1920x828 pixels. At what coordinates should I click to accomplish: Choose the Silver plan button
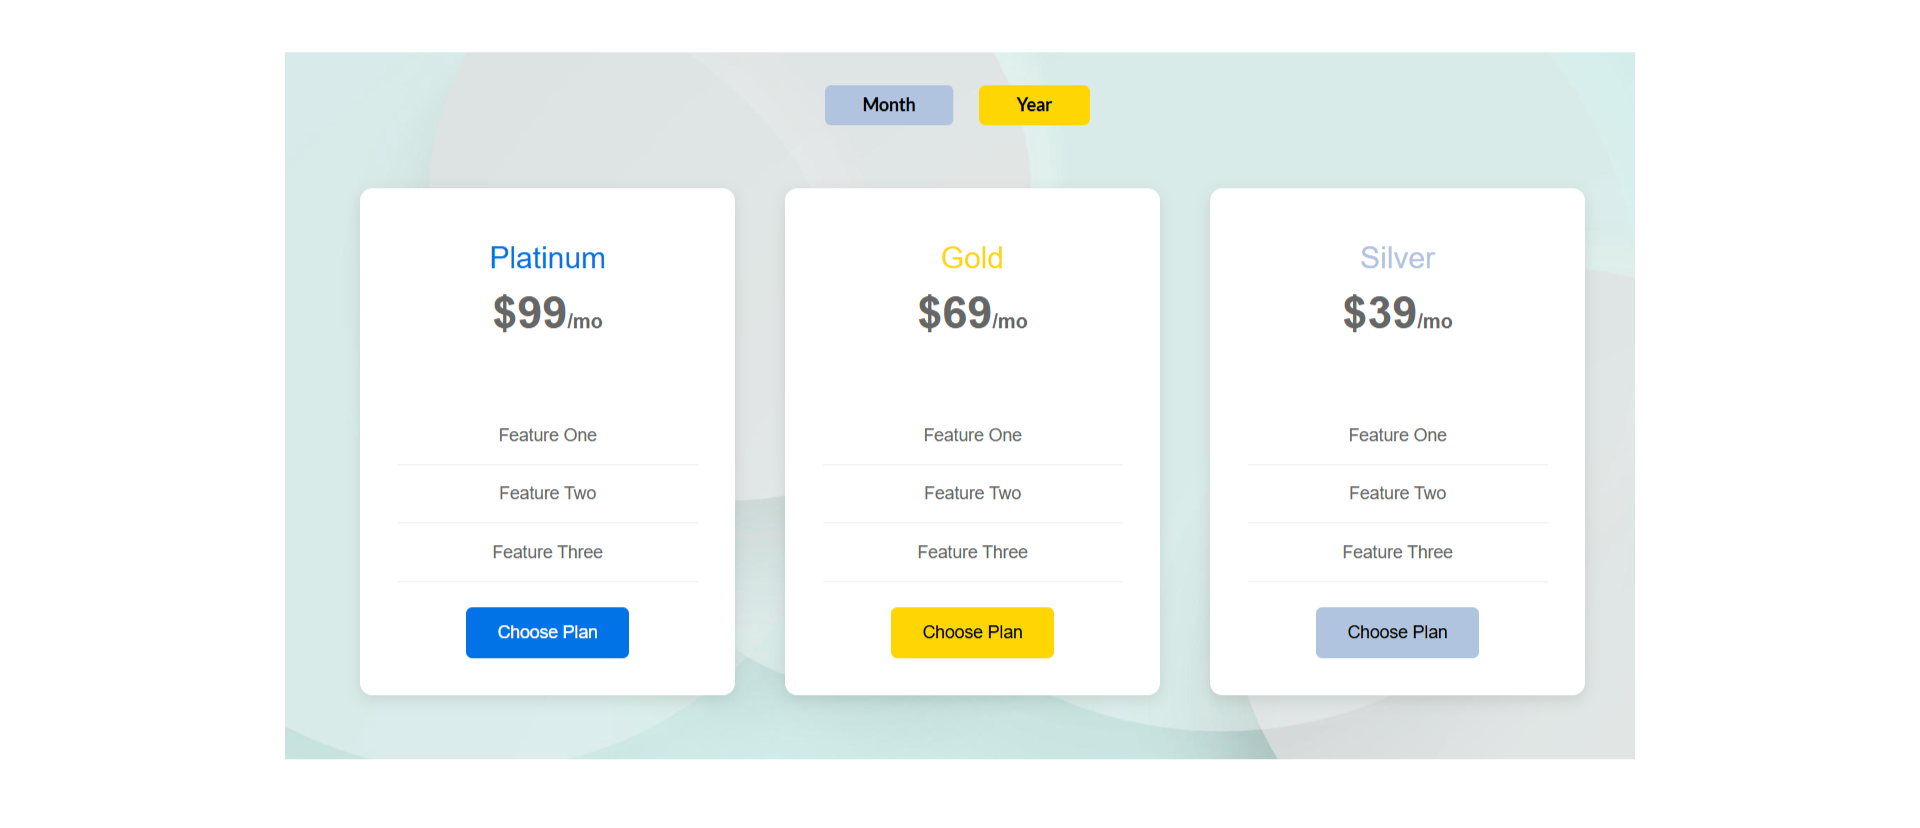click(x=1396, y=632)
